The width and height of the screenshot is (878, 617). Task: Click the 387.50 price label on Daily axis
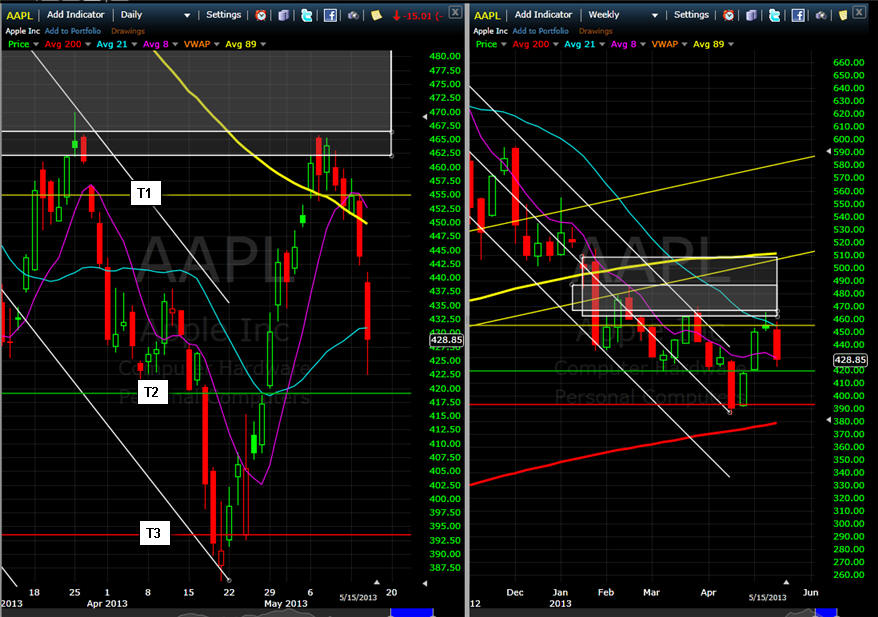pos(445,568)
